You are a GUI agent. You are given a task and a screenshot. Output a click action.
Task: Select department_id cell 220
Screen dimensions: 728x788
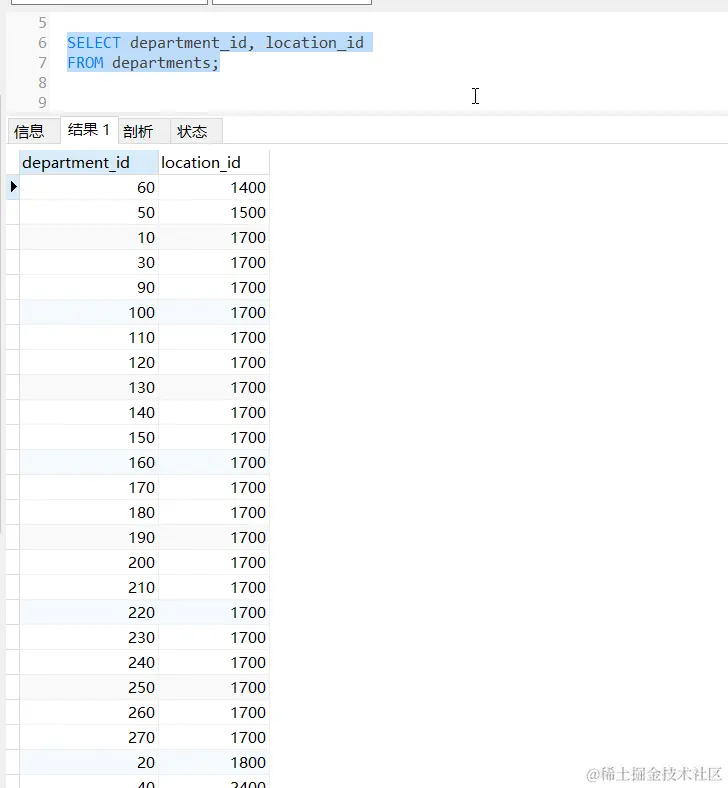click(88, 613)
